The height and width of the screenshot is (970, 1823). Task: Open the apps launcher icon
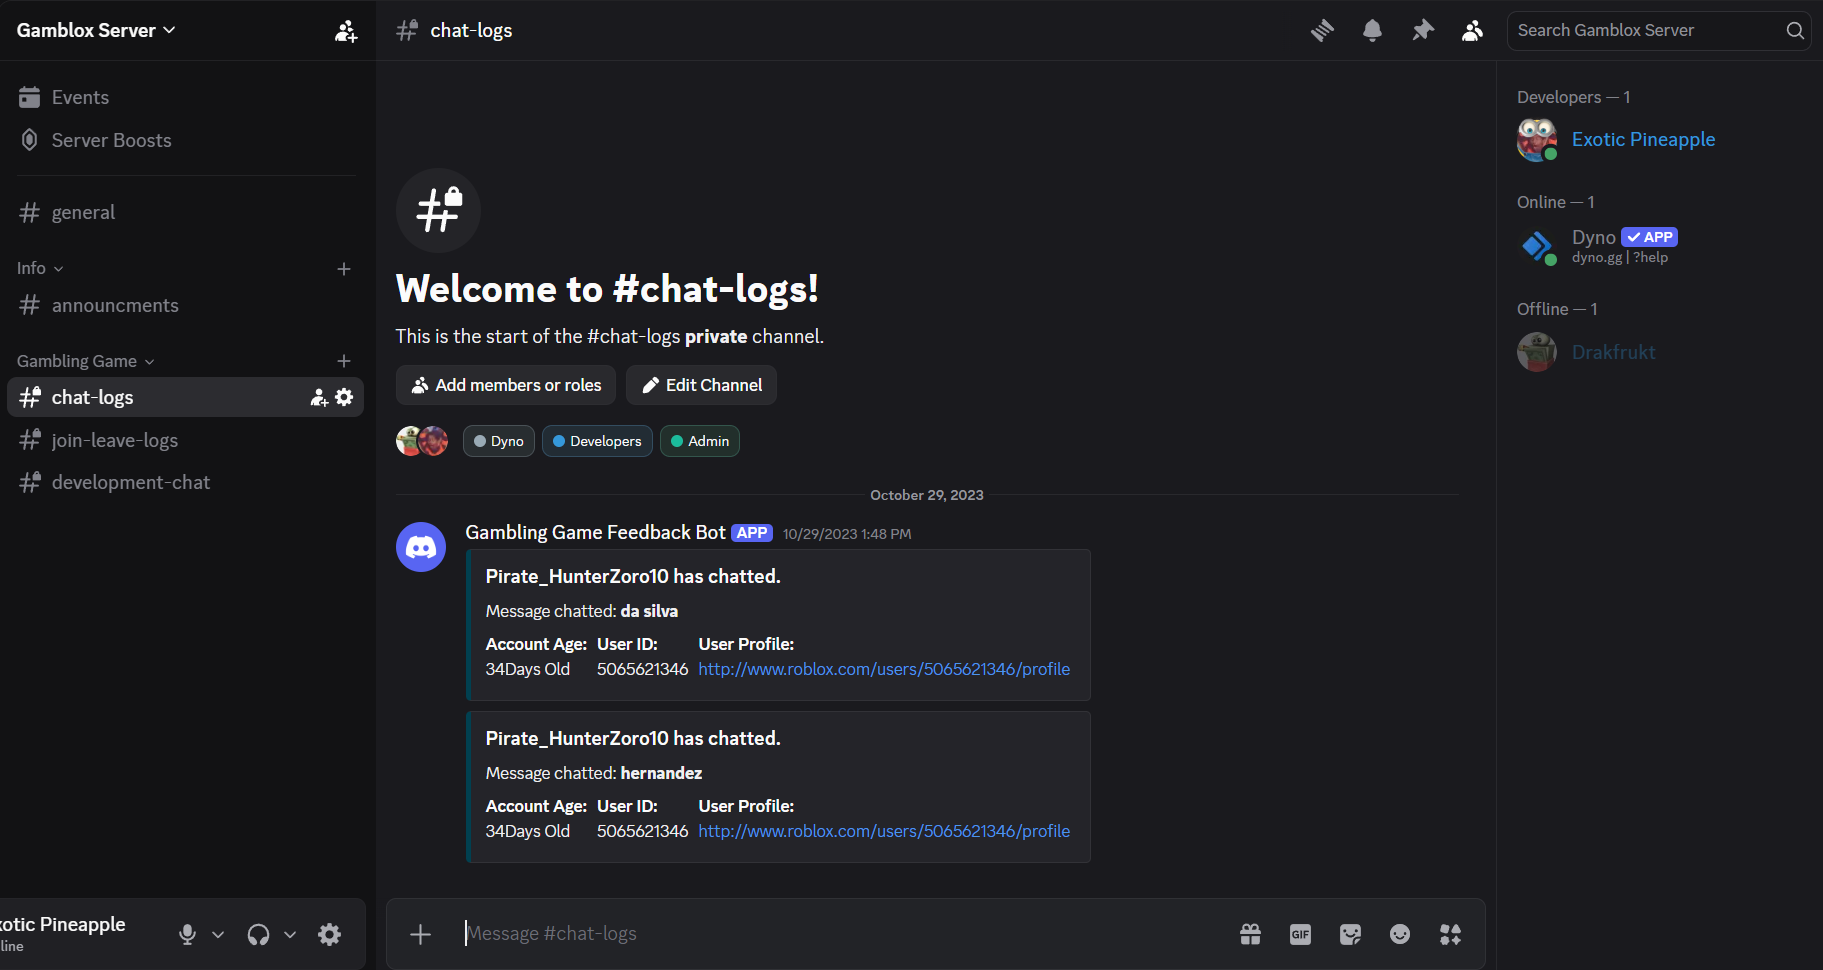tap(1450, 934)
